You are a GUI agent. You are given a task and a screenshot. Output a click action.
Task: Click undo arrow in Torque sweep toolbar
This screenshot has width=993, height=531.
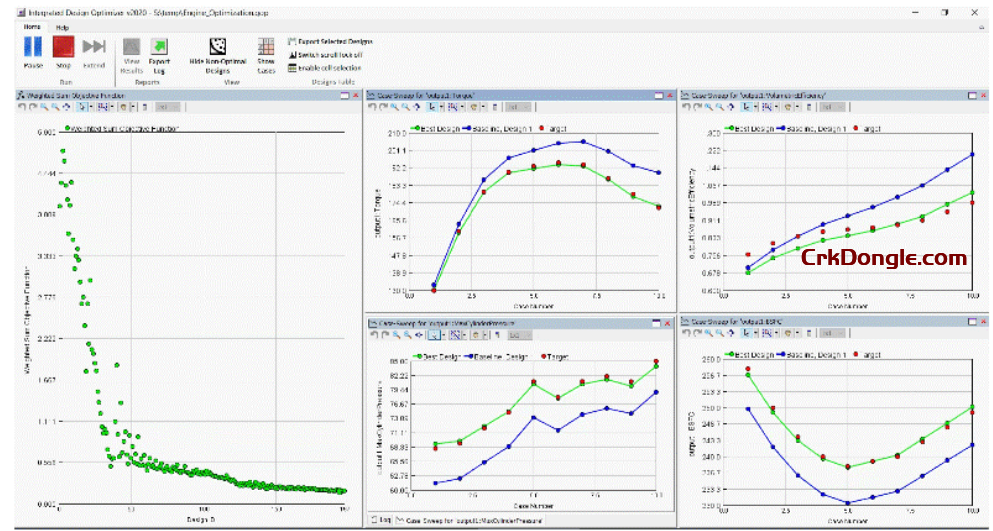373,106
